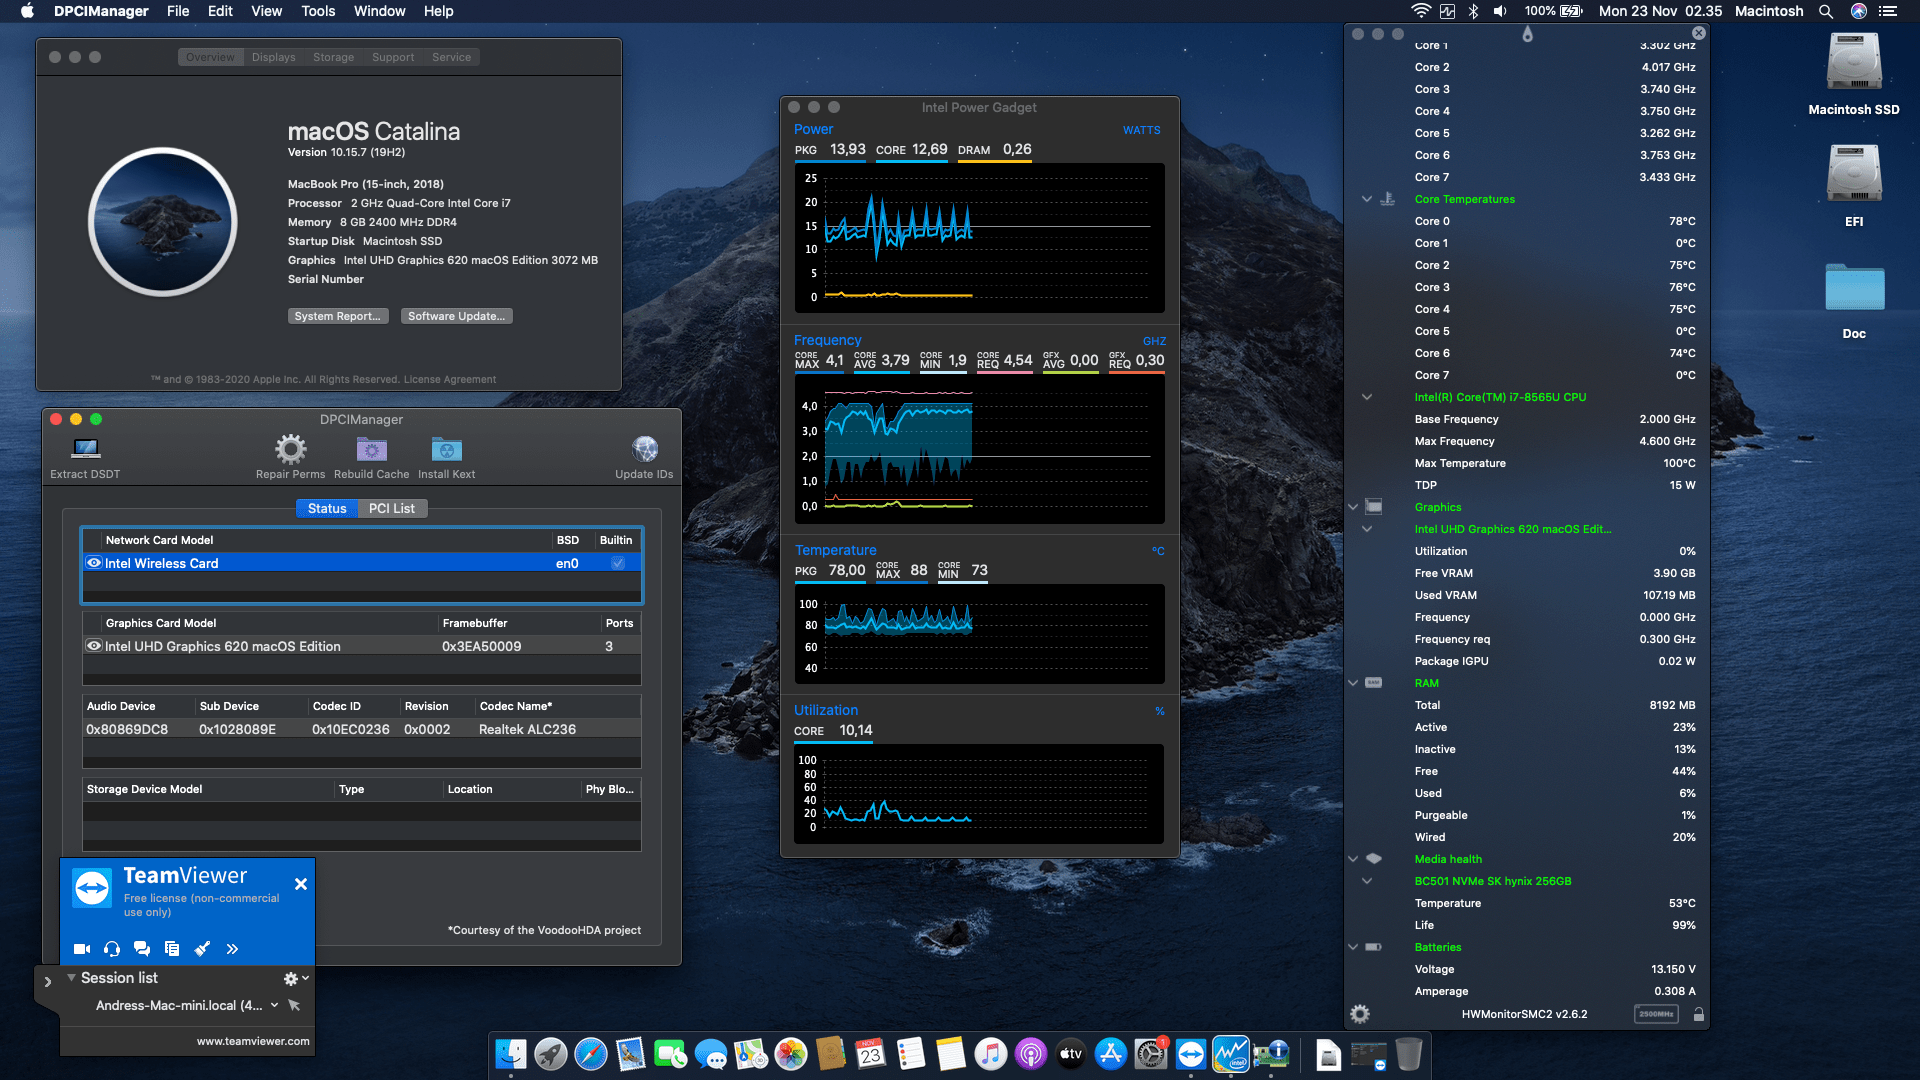The width and height of the screenshot is (1920, 1080).
Task: Open EFI volume on desktop
Action: pos(1854,186)
